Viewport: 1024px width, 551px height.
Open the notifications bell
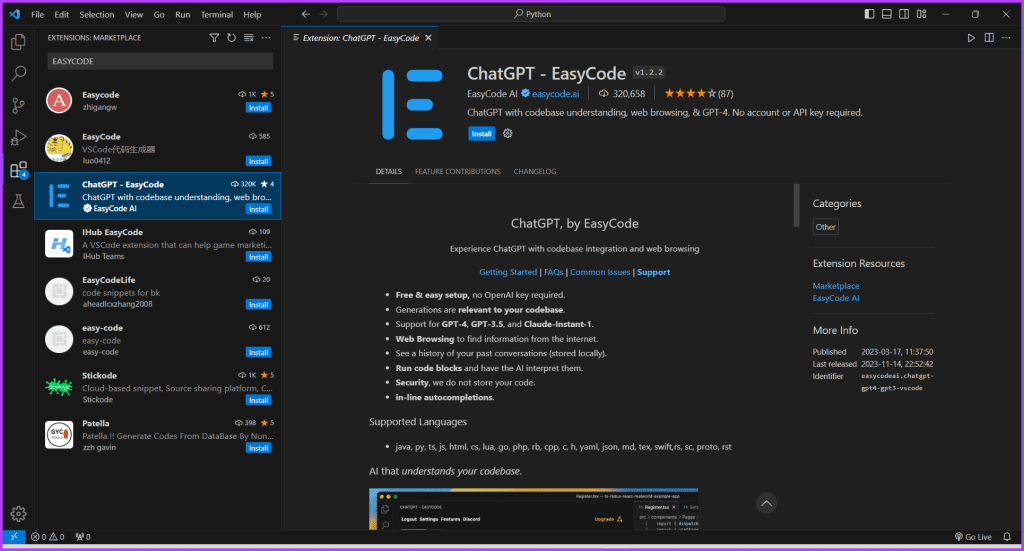tap(1006, 537)
